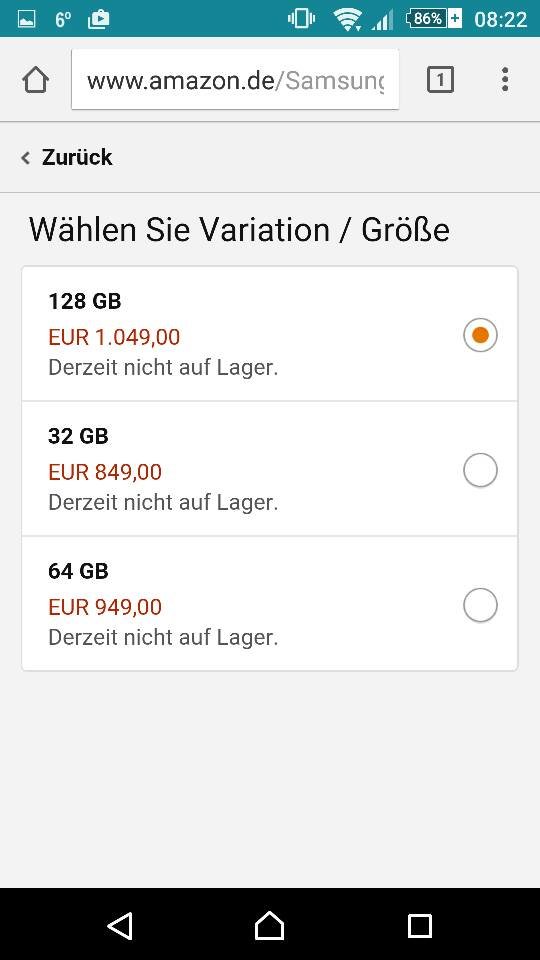Select the 32 GB radio button
The image size is (540, 960).
click(x=480, y=470)
